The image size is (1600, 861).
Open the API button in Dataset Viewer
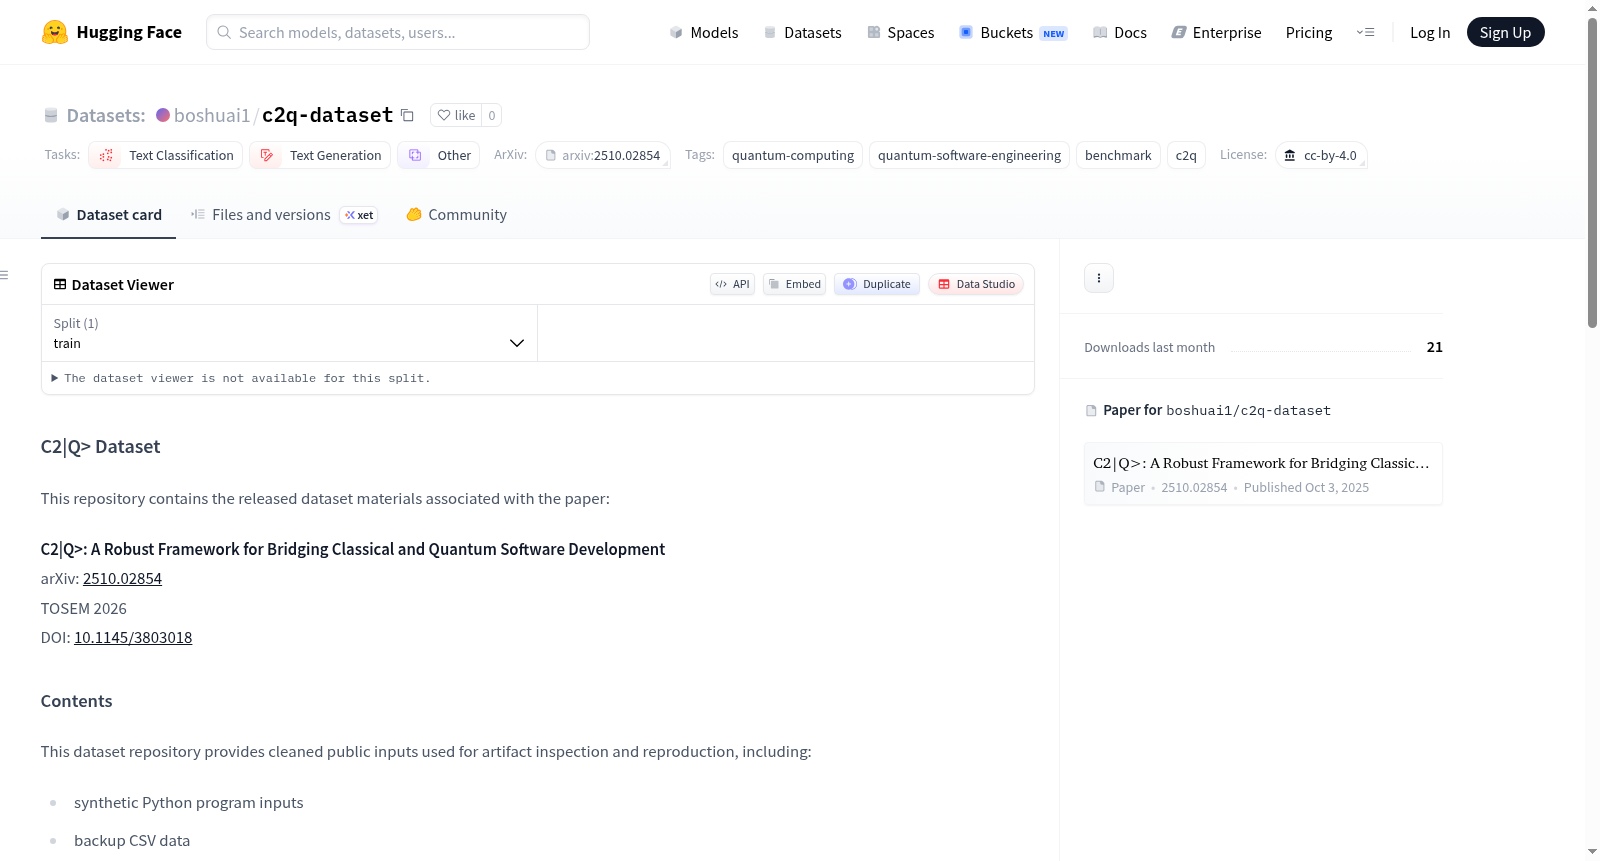732,284
